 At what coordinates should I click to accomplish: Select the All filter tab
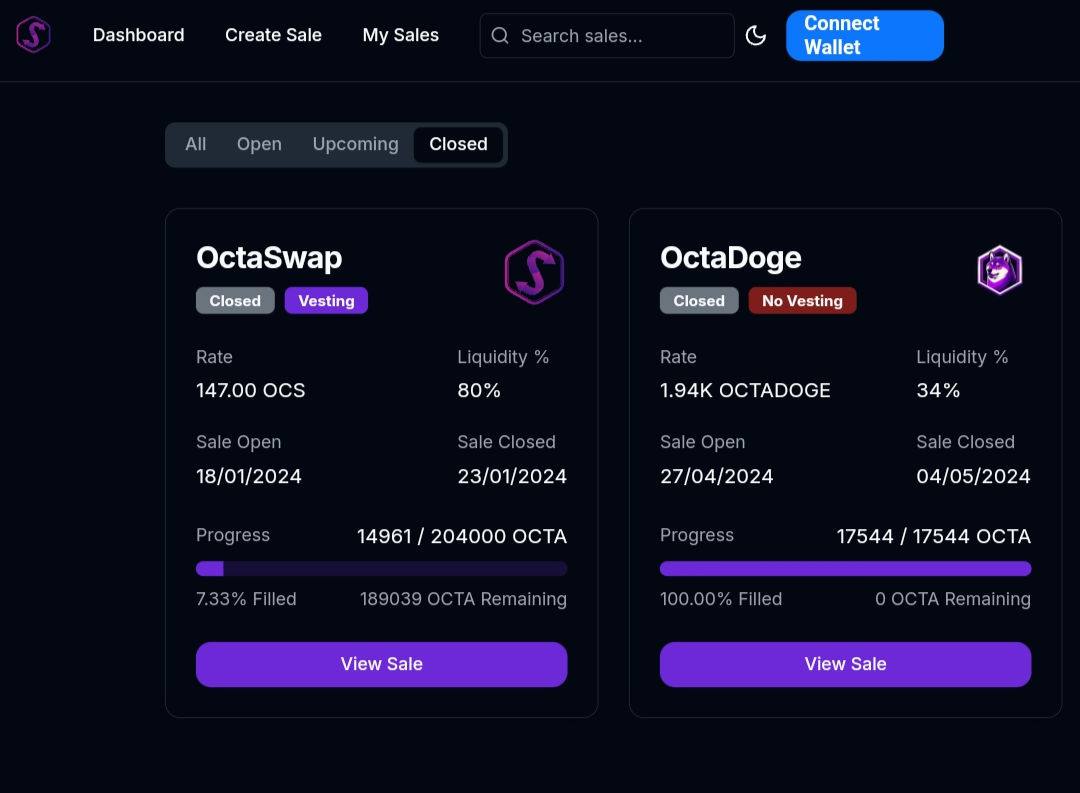coord(196,144)
